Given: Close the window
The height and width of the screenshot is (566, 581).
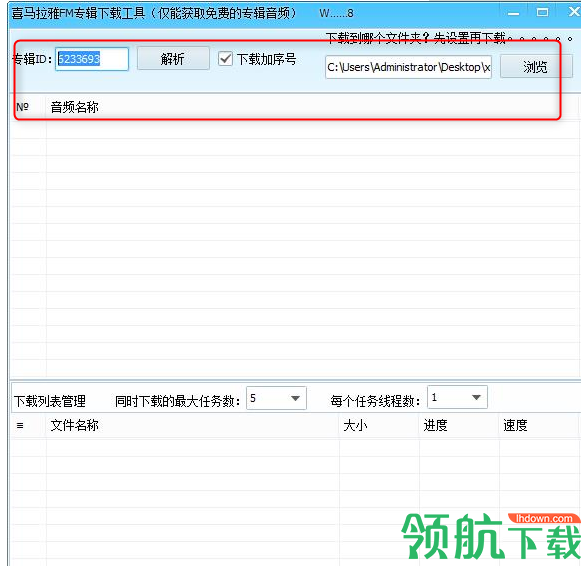Looking at the screenshot, I should point(574,12).
